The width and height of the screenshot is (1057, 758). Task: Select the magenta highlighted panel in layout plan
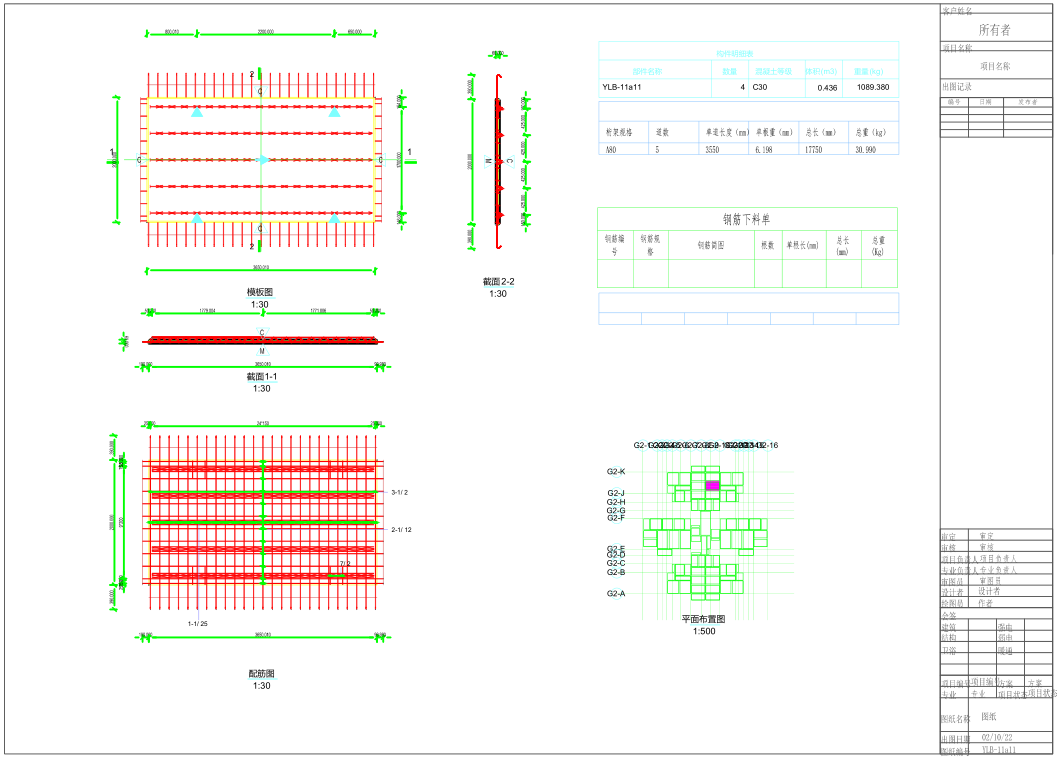[x=712, y=486]
